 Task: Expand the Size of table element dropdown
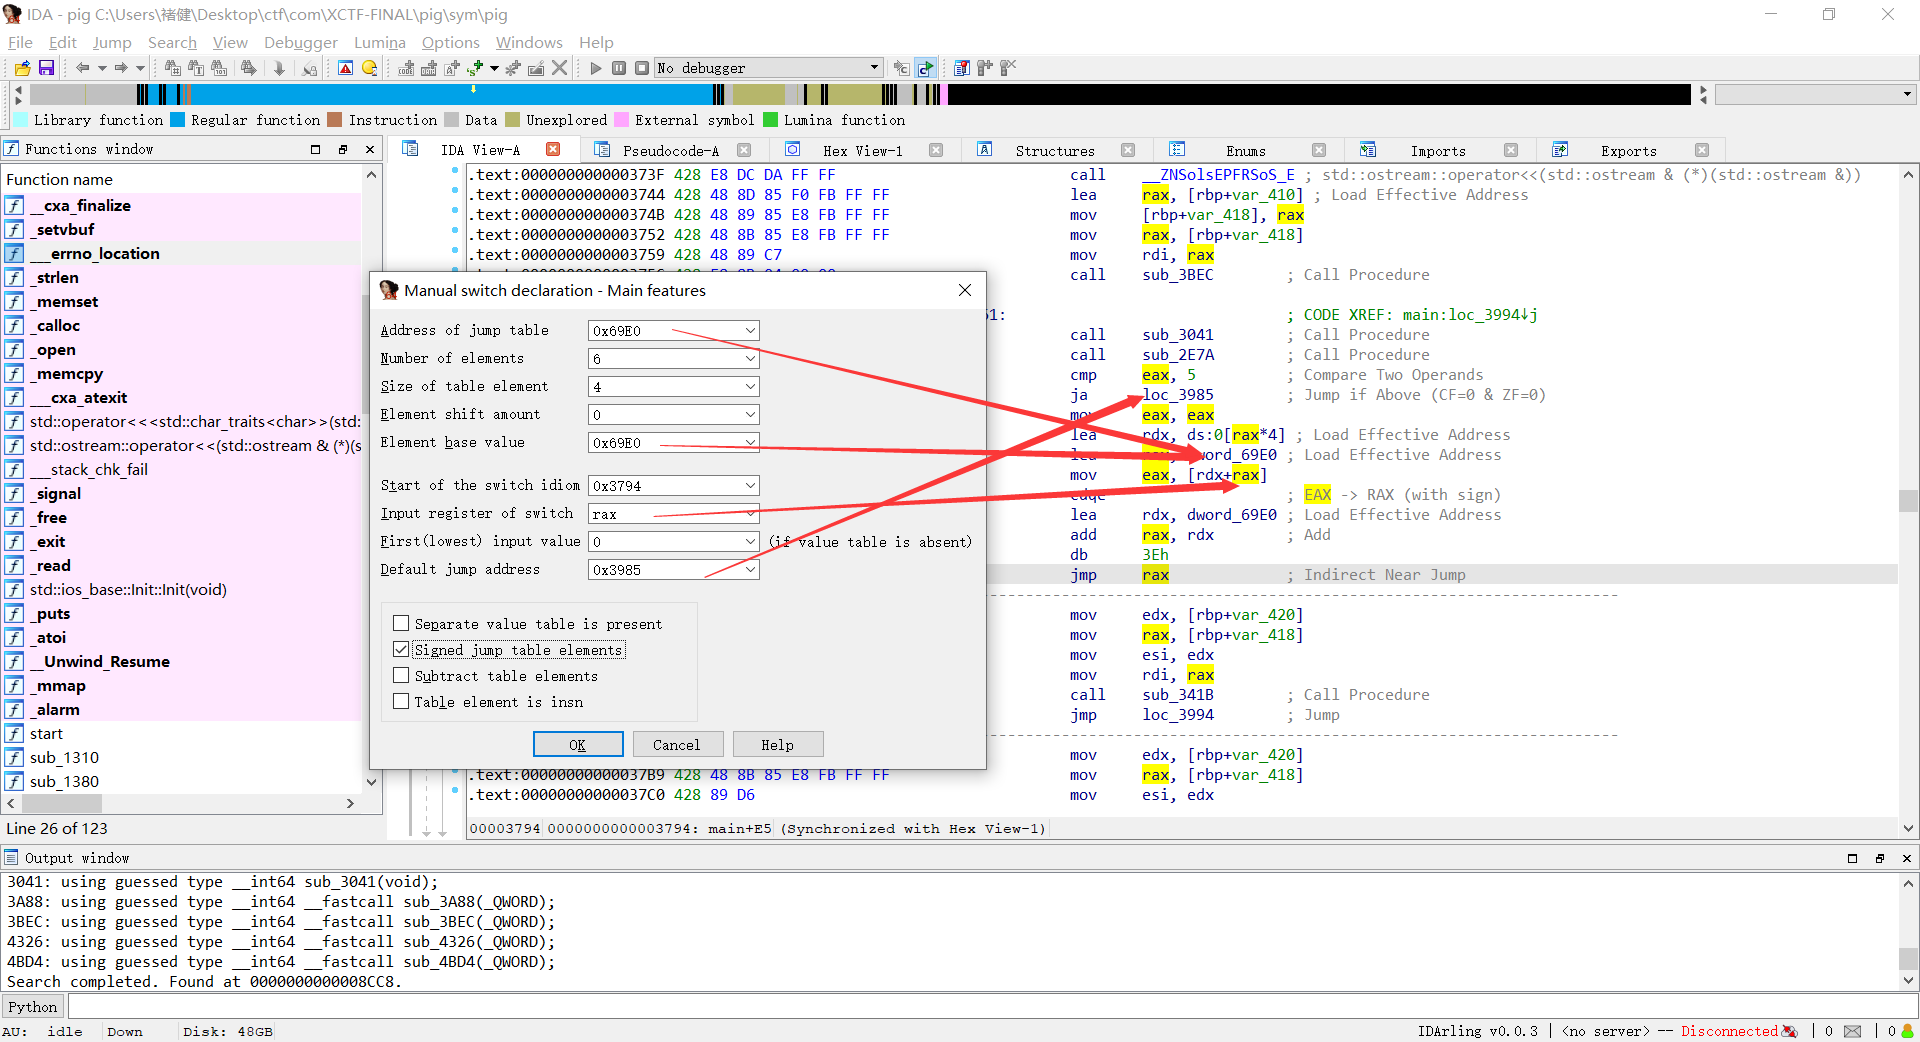tap(750, 387)
